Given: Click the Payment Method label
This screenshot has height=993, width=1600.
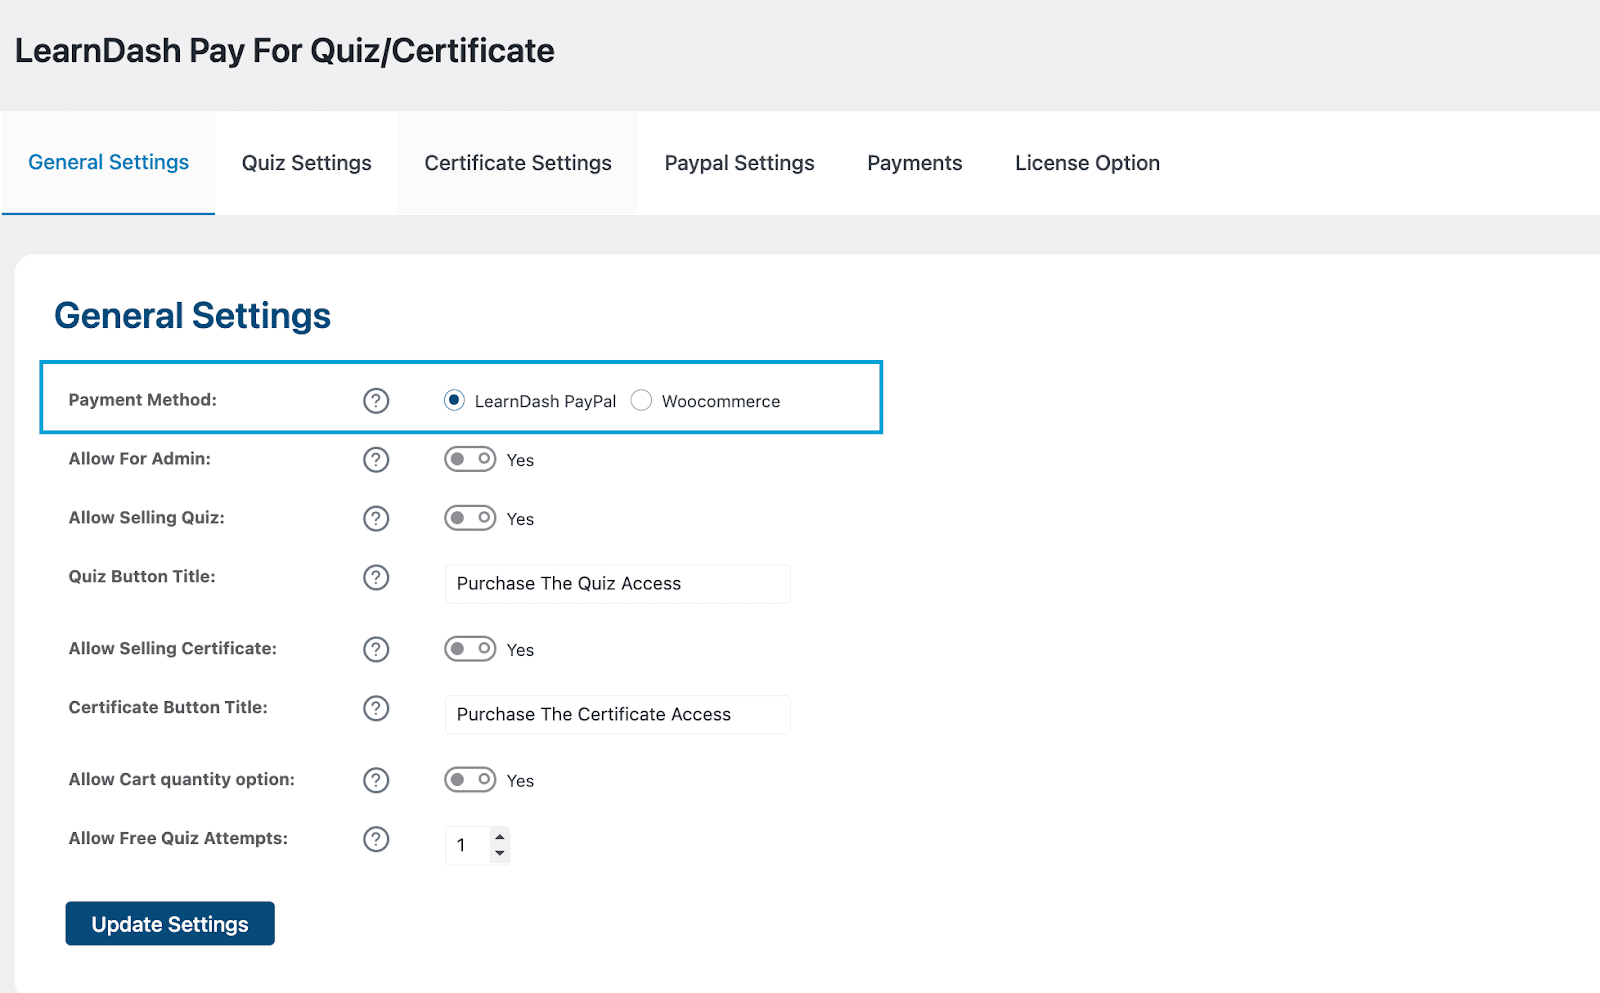Looking at the screenshot, I should [143, 400].
